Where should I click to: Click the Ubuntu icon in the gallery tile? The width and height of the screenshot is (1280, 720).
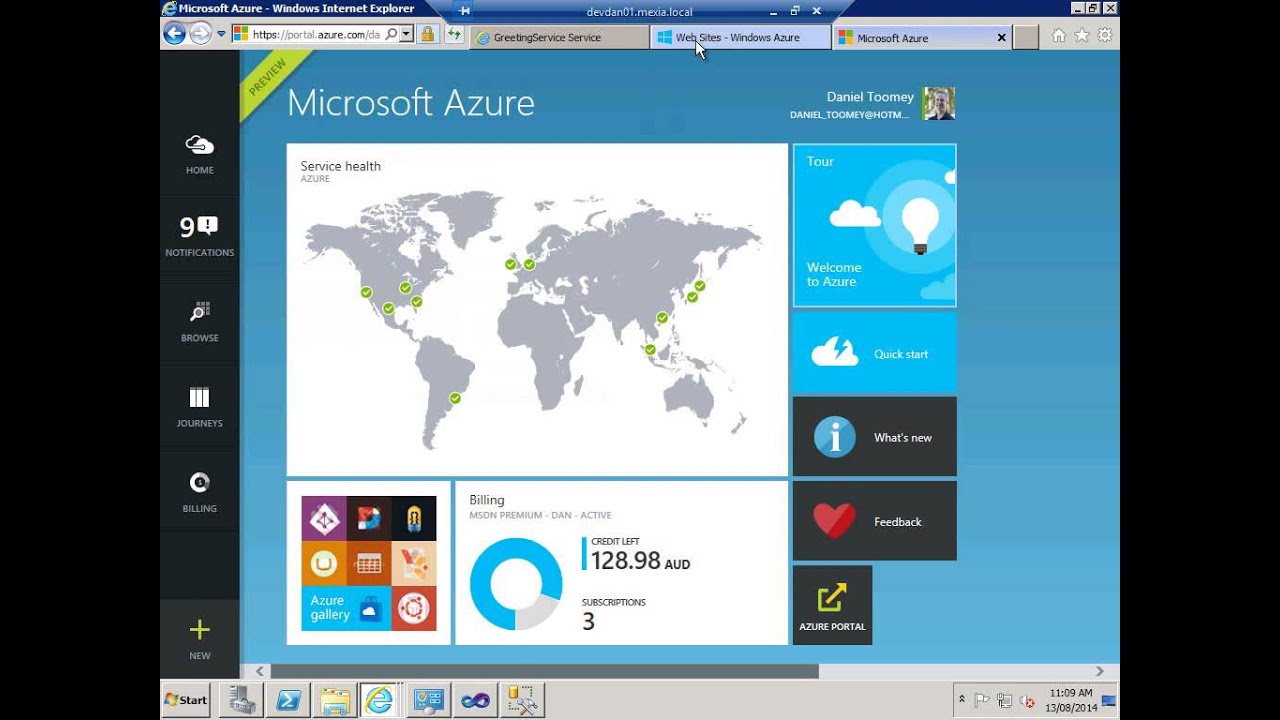tap(414, 608)
